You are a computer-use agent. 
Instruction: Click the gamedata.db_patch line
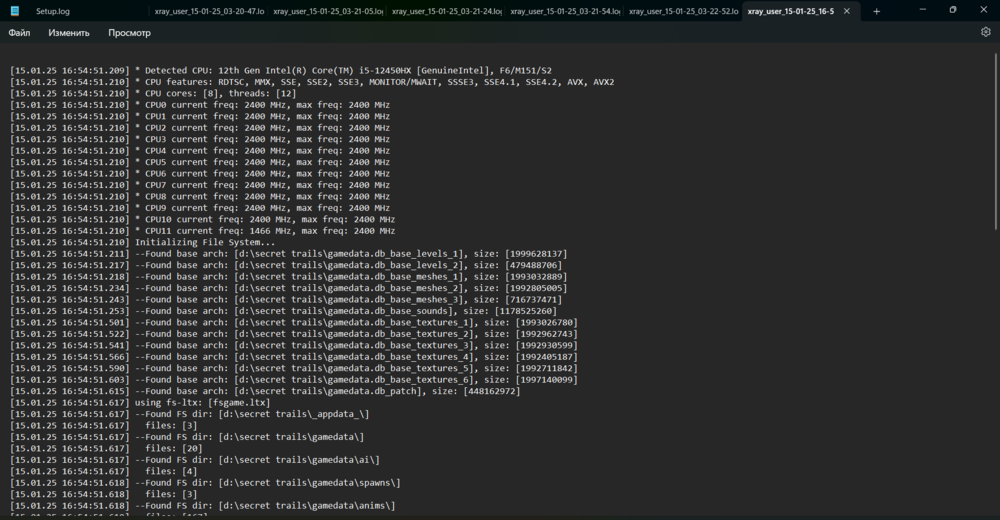click(x=265, y=391)
